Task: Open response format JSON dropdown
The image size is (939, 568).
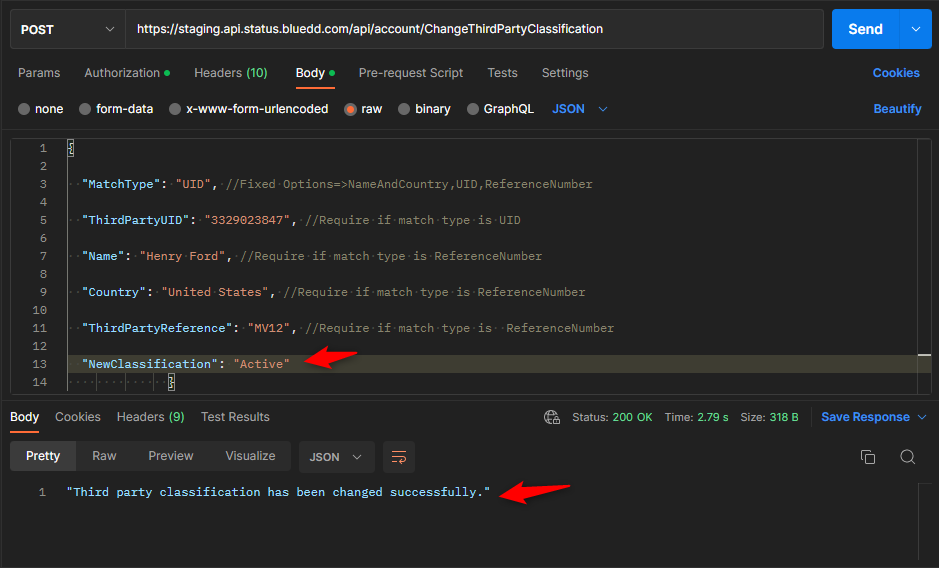Action: click(336, 457)
